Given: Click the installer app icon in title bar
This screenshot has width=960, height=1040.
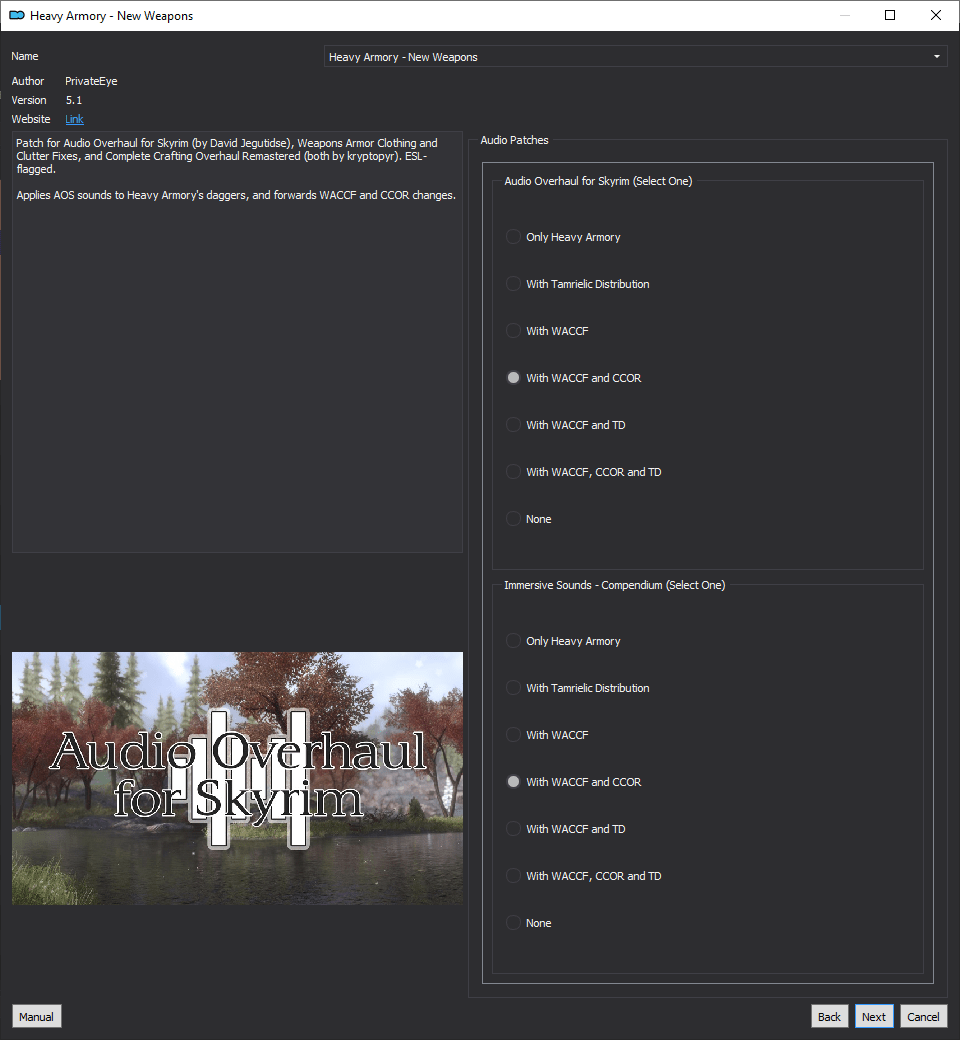Looking at the screenshot, I should (17, 15).
